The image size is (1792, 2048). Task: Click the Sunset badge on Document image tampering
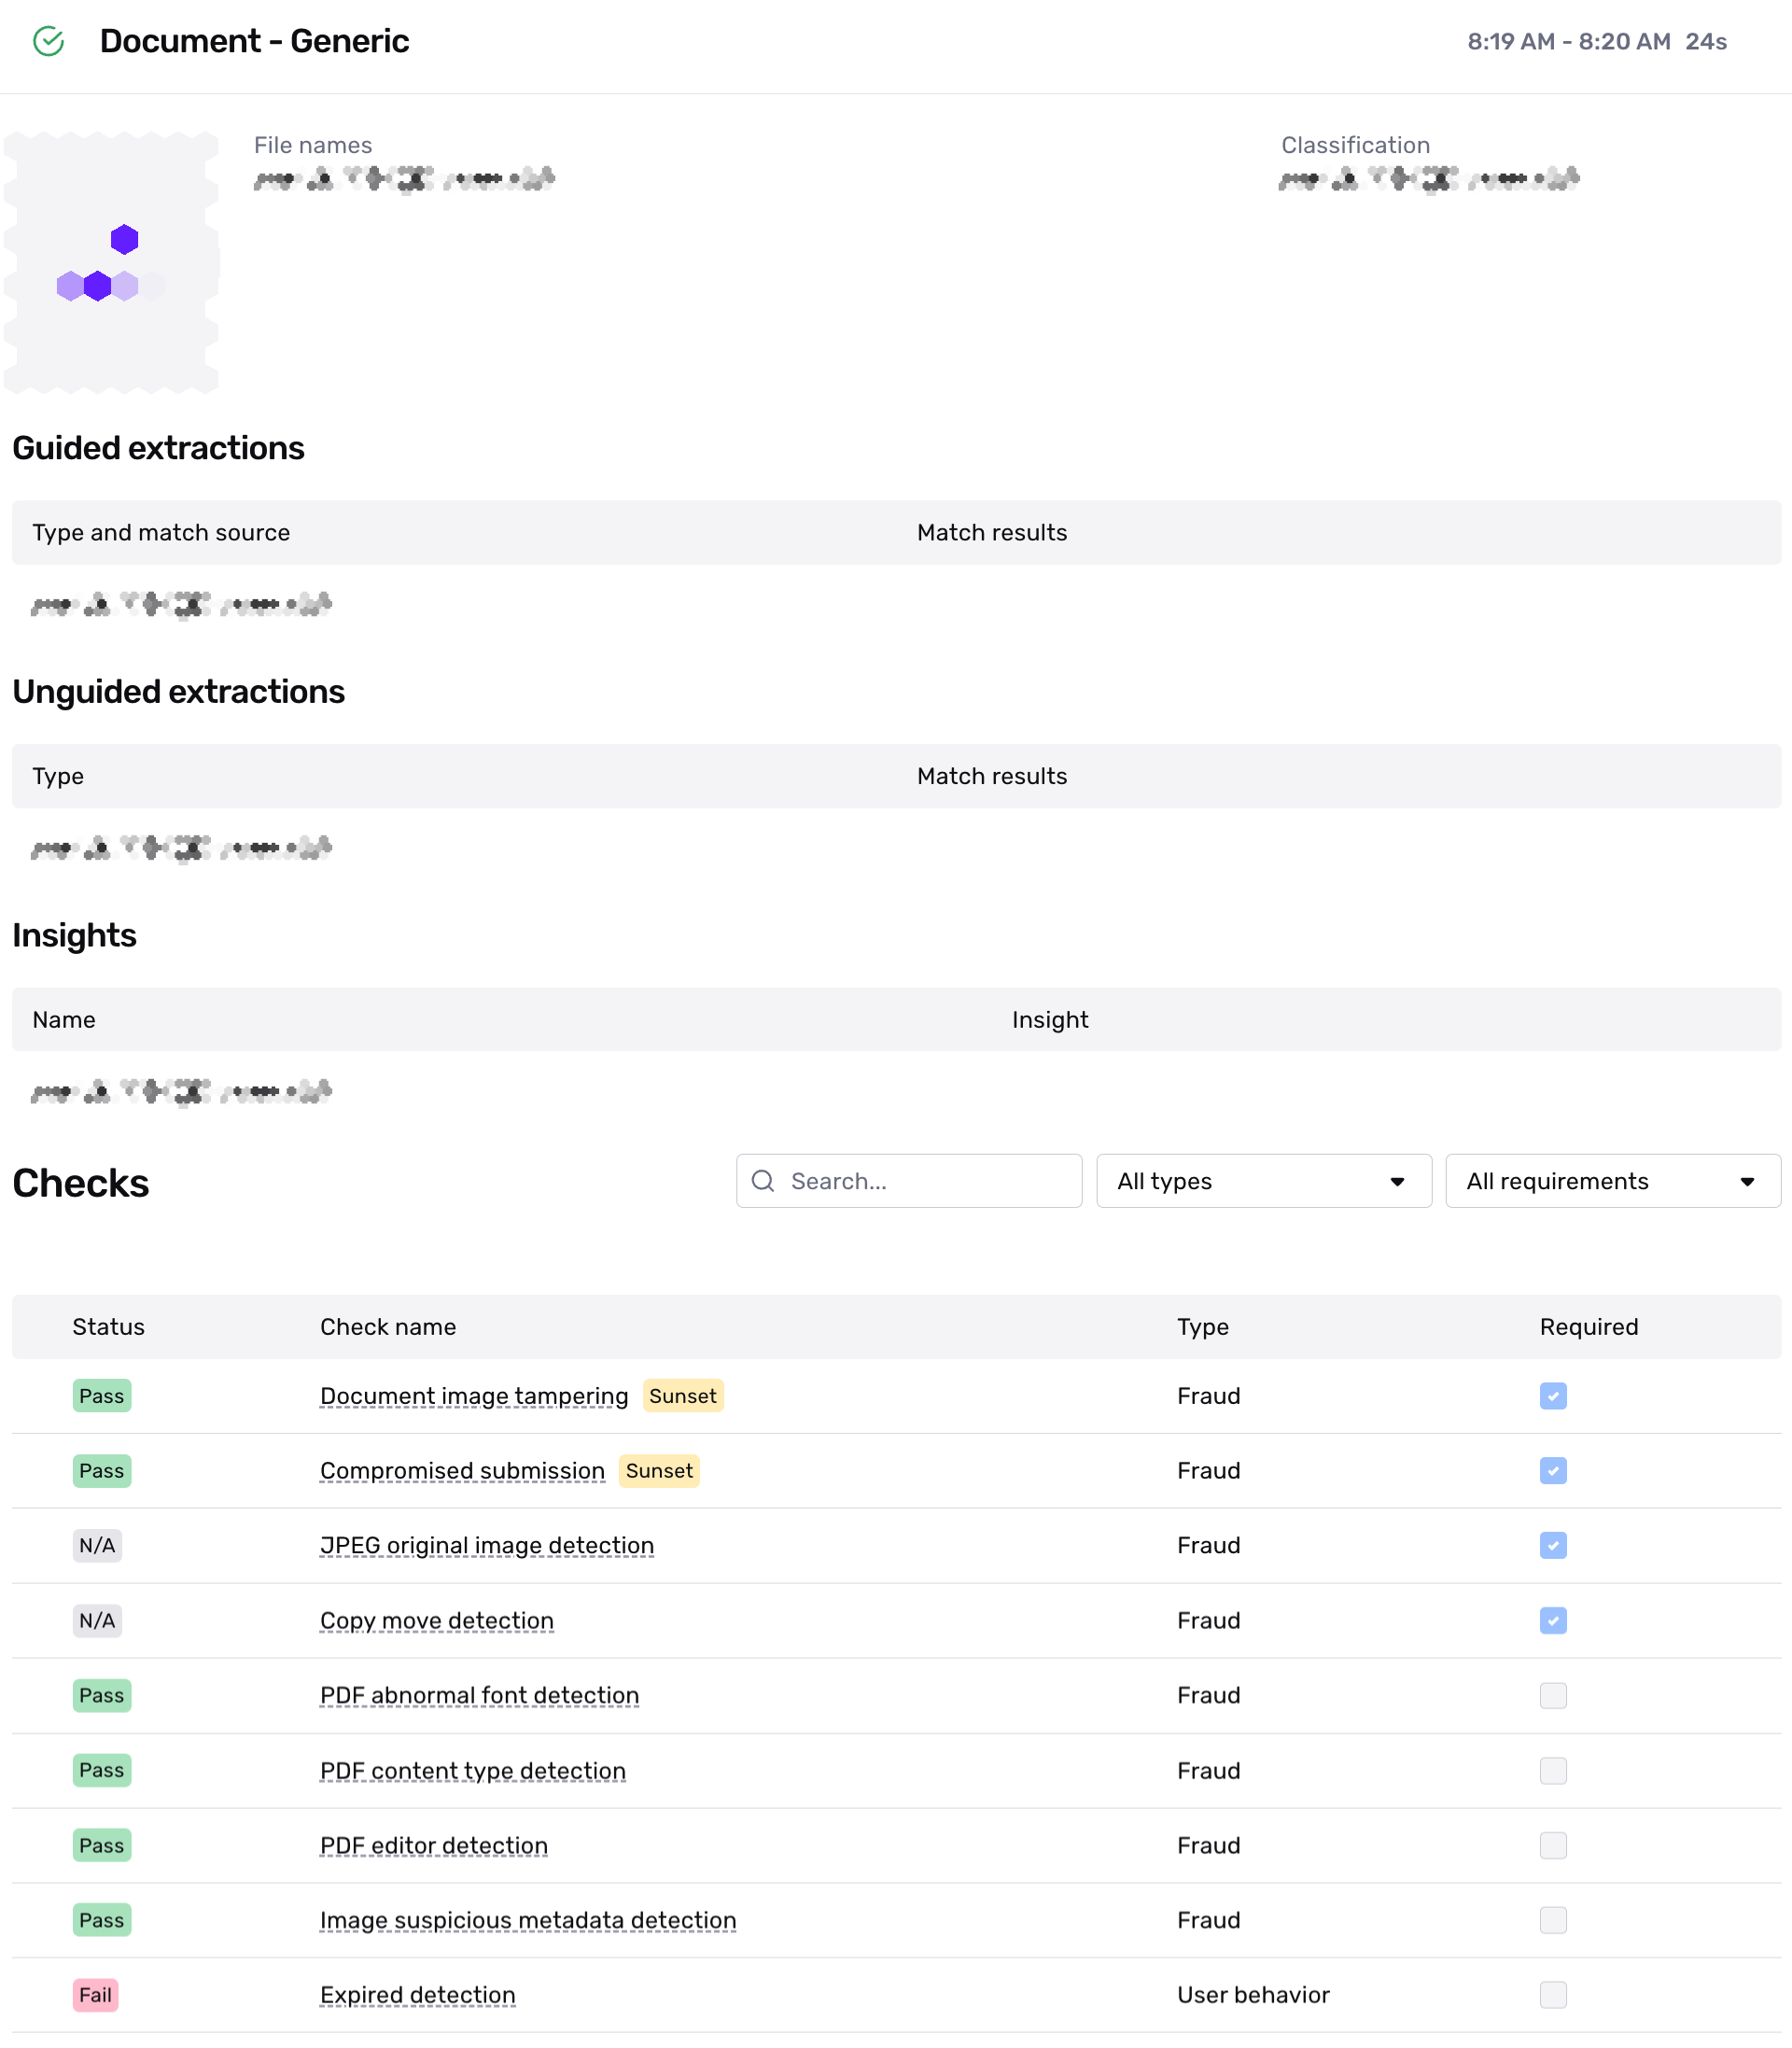(x=682, y=1395)
